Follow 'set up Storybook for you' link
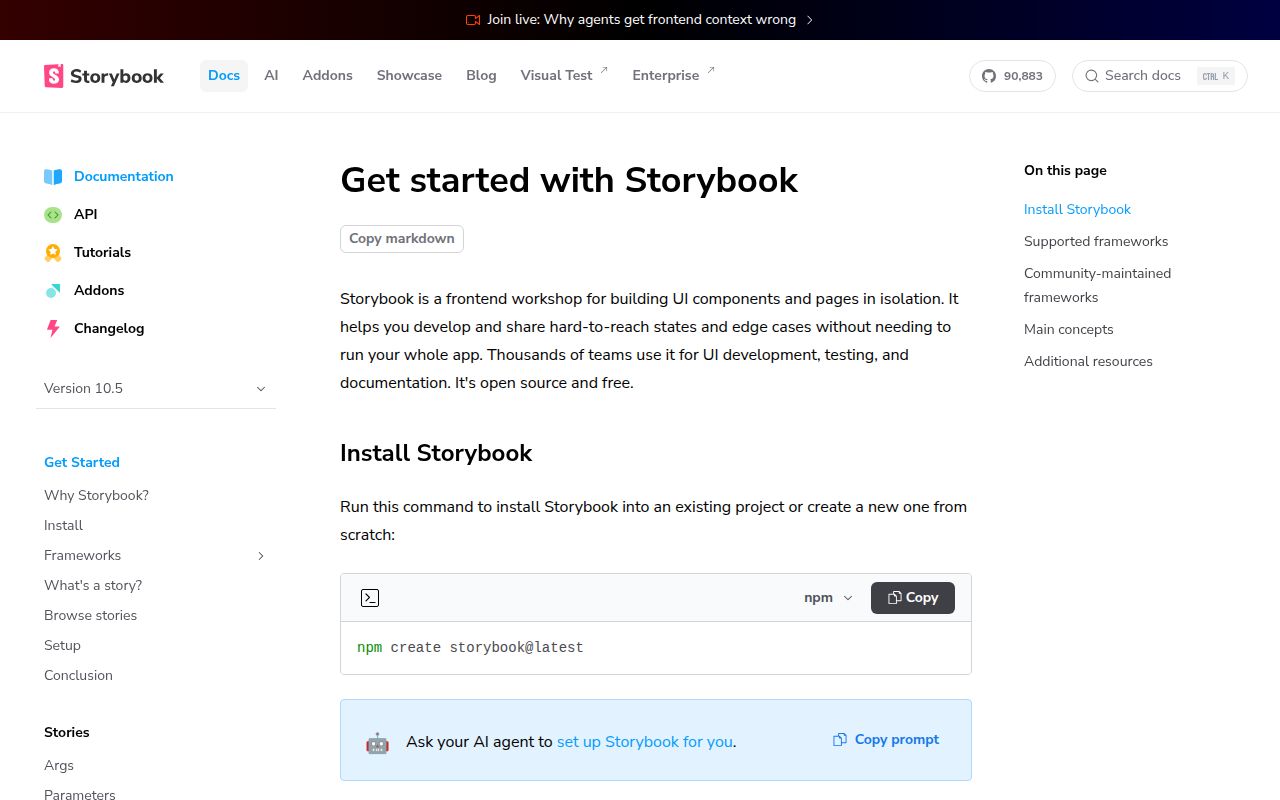The height and width of the screenshot is (800, 1280). pyautogui.click(x=645, y=742)
